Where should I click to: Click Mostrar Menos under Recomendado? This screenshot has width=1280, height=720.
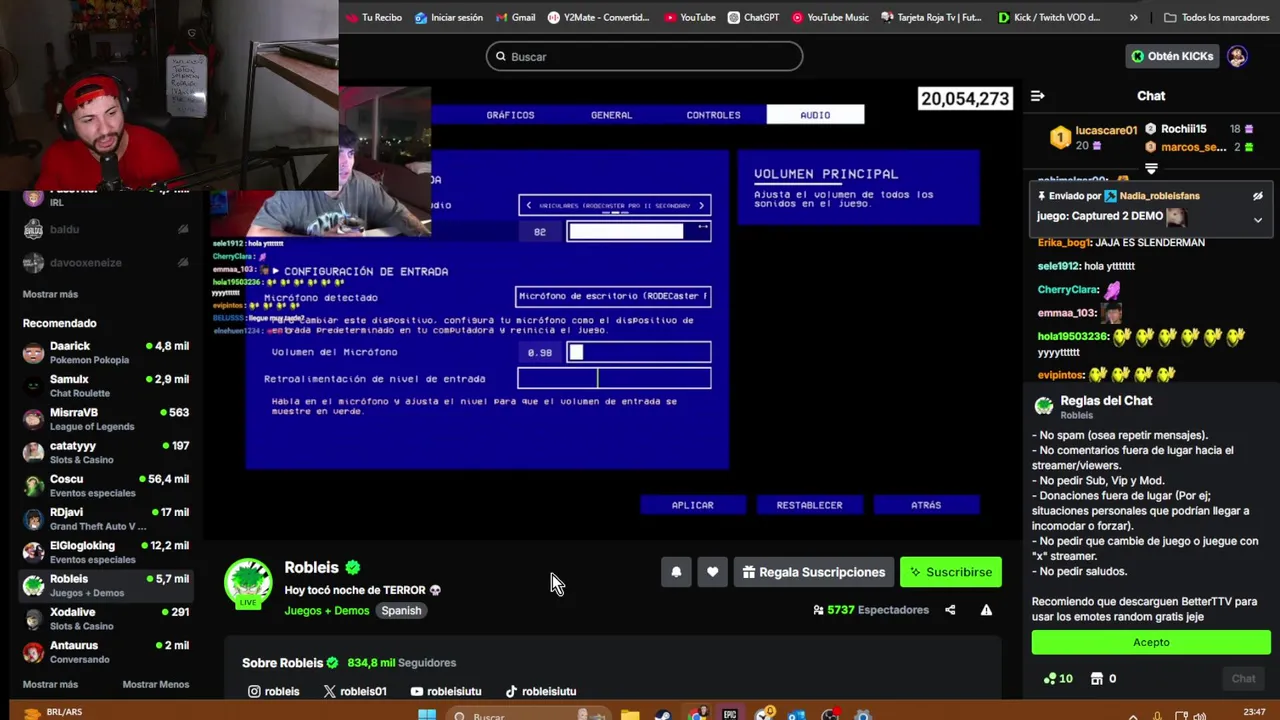pyautogui.click(x=156, y=684)
